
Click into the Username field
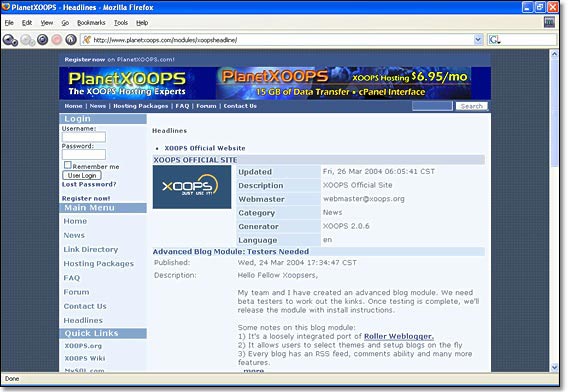pos(84,137)
